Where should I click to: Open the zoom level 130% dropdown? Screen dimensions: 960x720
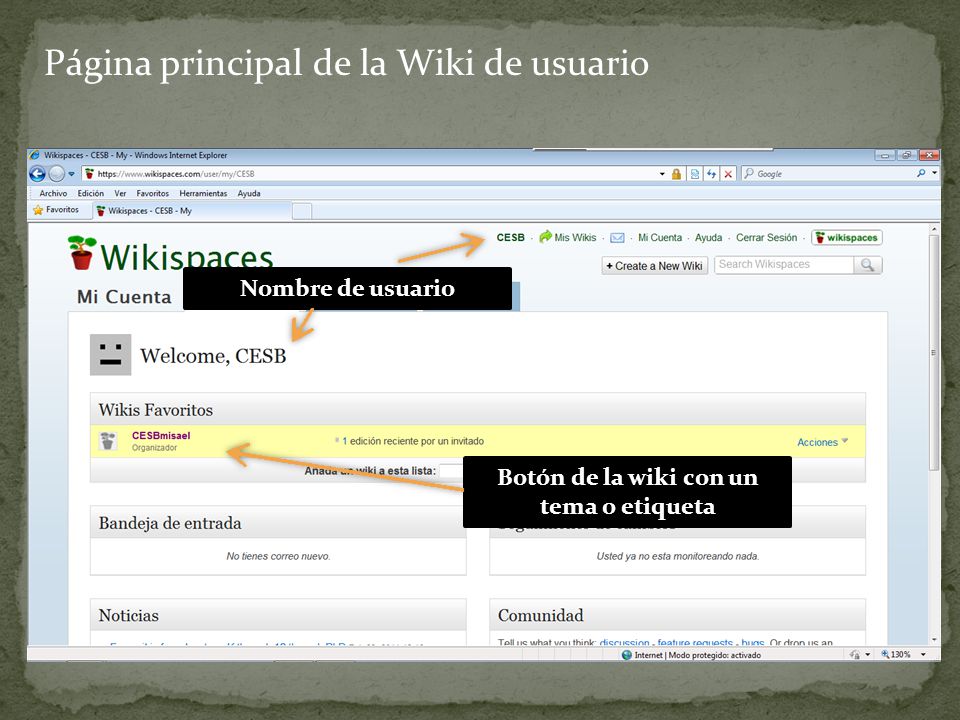point(923,654)
